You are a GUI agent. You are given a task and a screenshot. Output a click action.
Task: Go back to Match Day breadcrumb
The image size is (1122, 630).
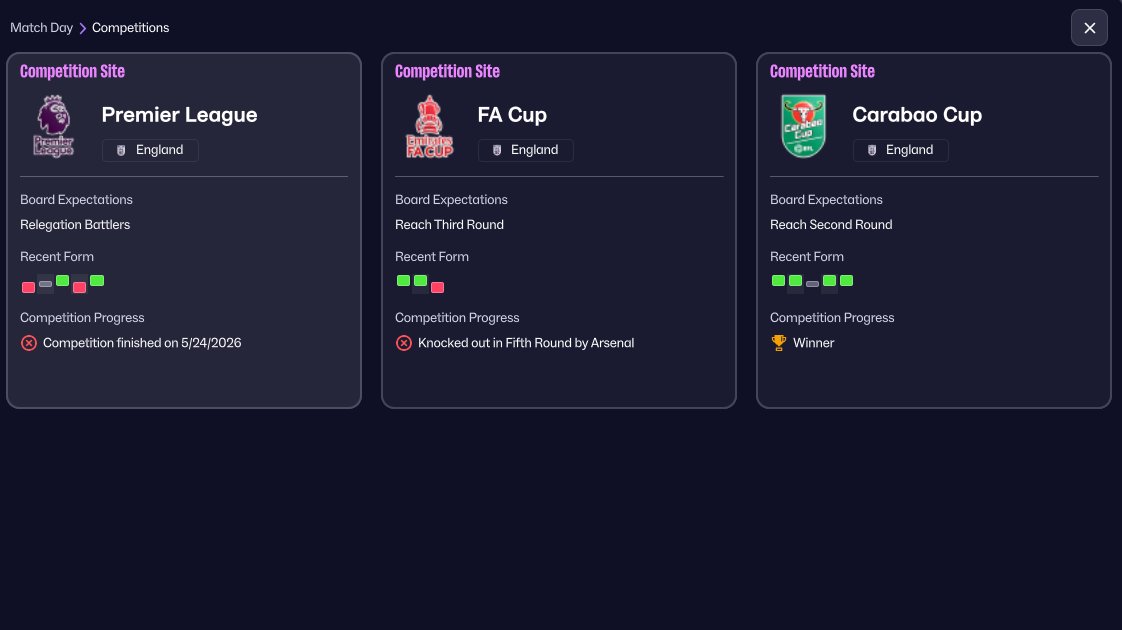click(x=42, y=28)
